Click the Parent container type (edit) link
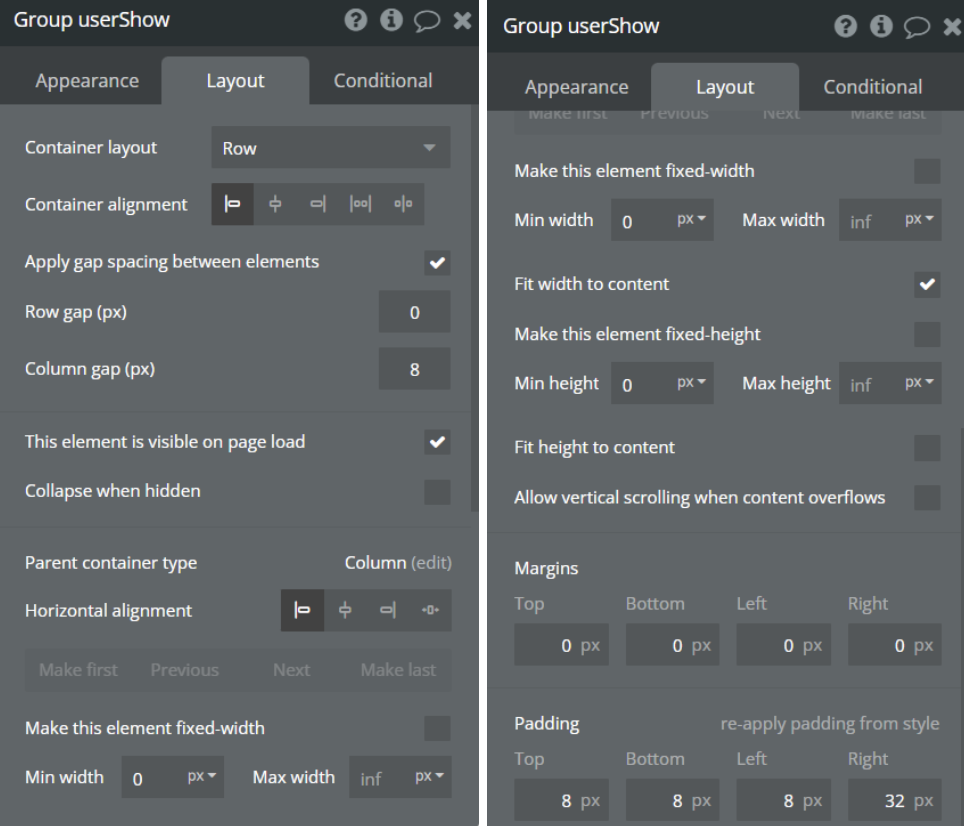The height and width of the screenshot is (826, 964). point(431,563)
